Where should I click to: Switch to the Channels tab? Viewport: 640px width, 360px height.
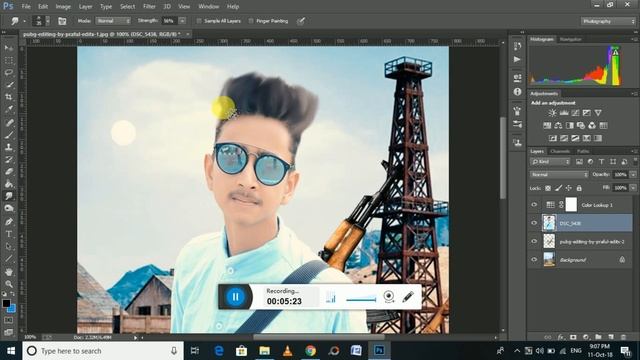pos(560,151)
